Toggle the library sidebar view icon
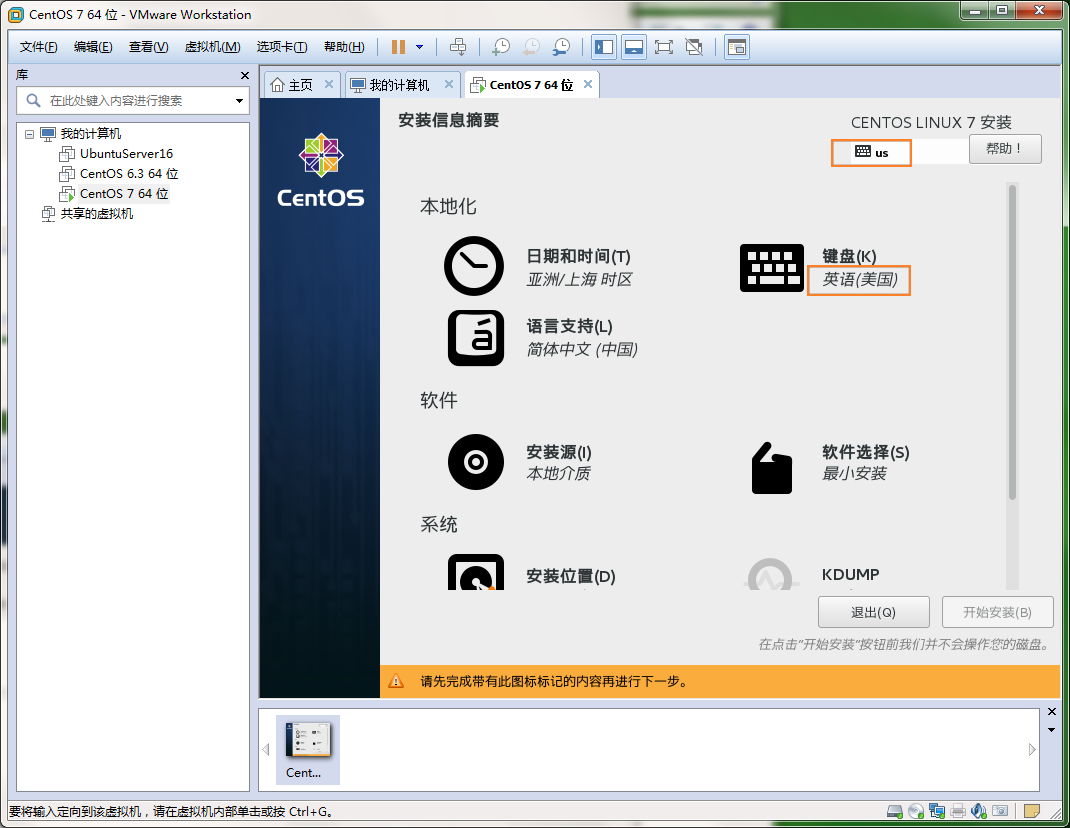Viewport: 1070px width, 828px height. tap(604, 47)
